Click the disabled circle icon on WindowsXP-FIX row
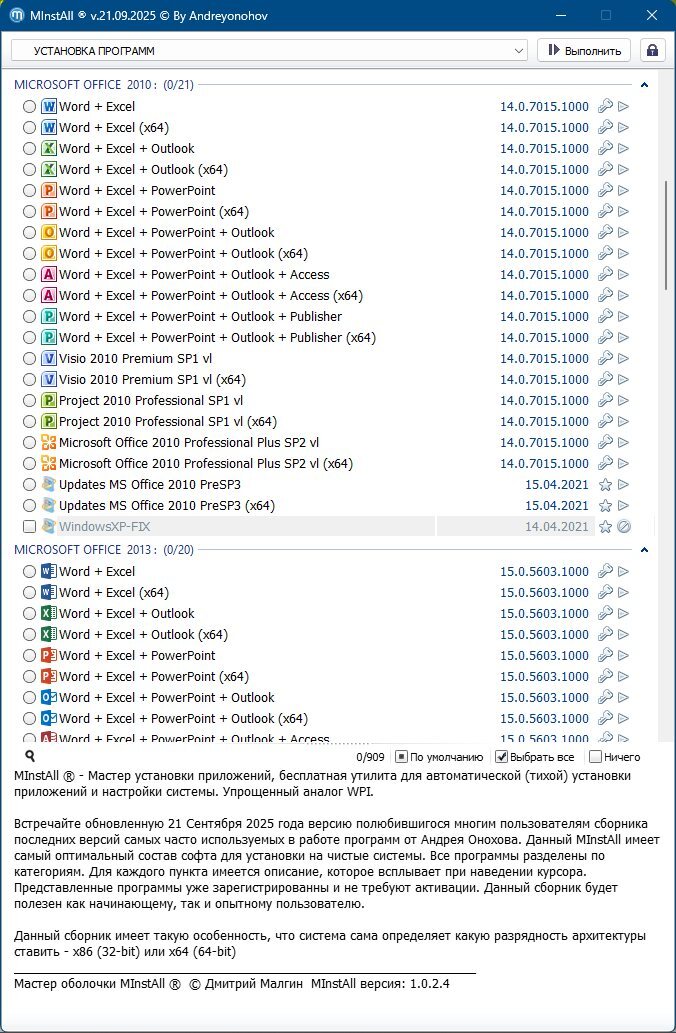This screenshot has height=1033, width=676. click(x=624, y=526)
